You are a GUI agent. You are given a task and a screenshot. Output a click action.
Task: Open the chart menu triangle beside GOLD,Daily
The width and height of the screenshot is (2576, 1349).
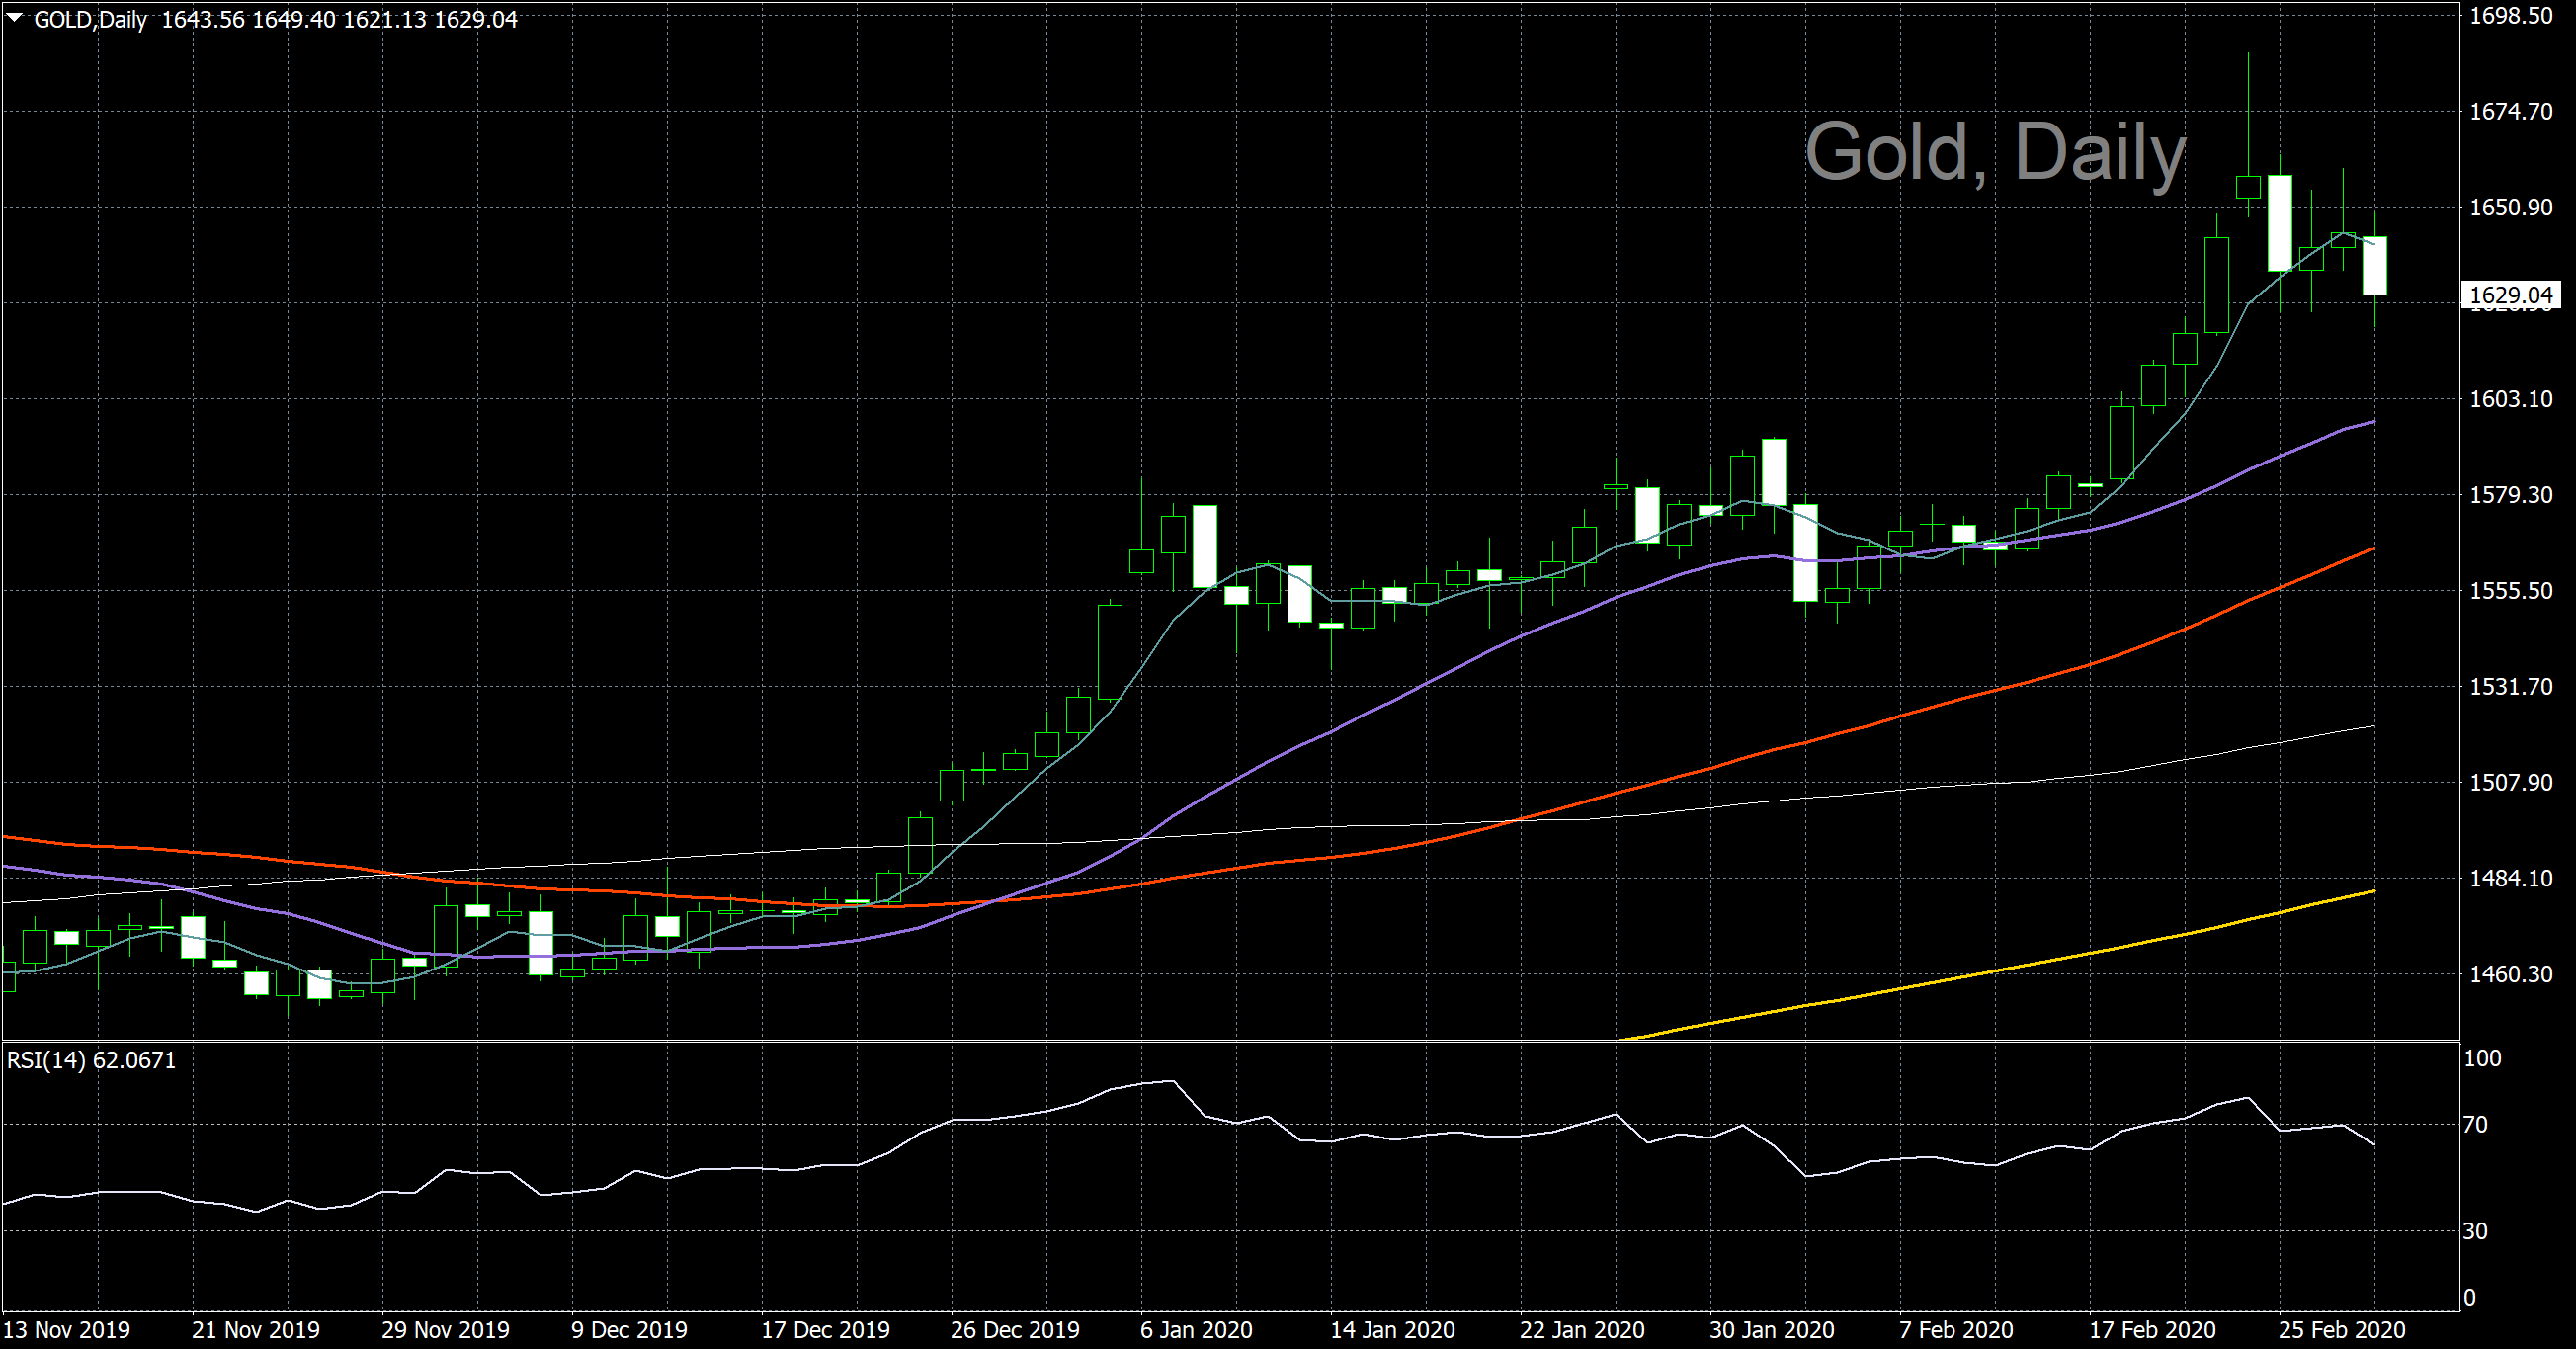point(15,18)
